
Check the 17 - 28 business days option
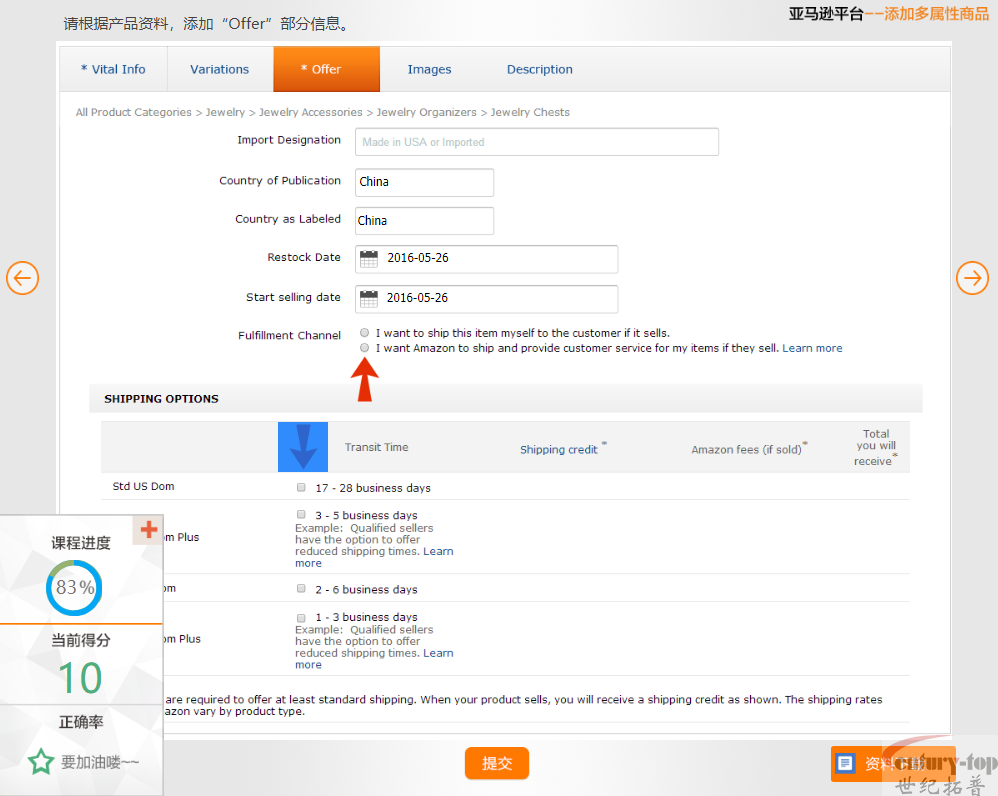pos(301,487)
